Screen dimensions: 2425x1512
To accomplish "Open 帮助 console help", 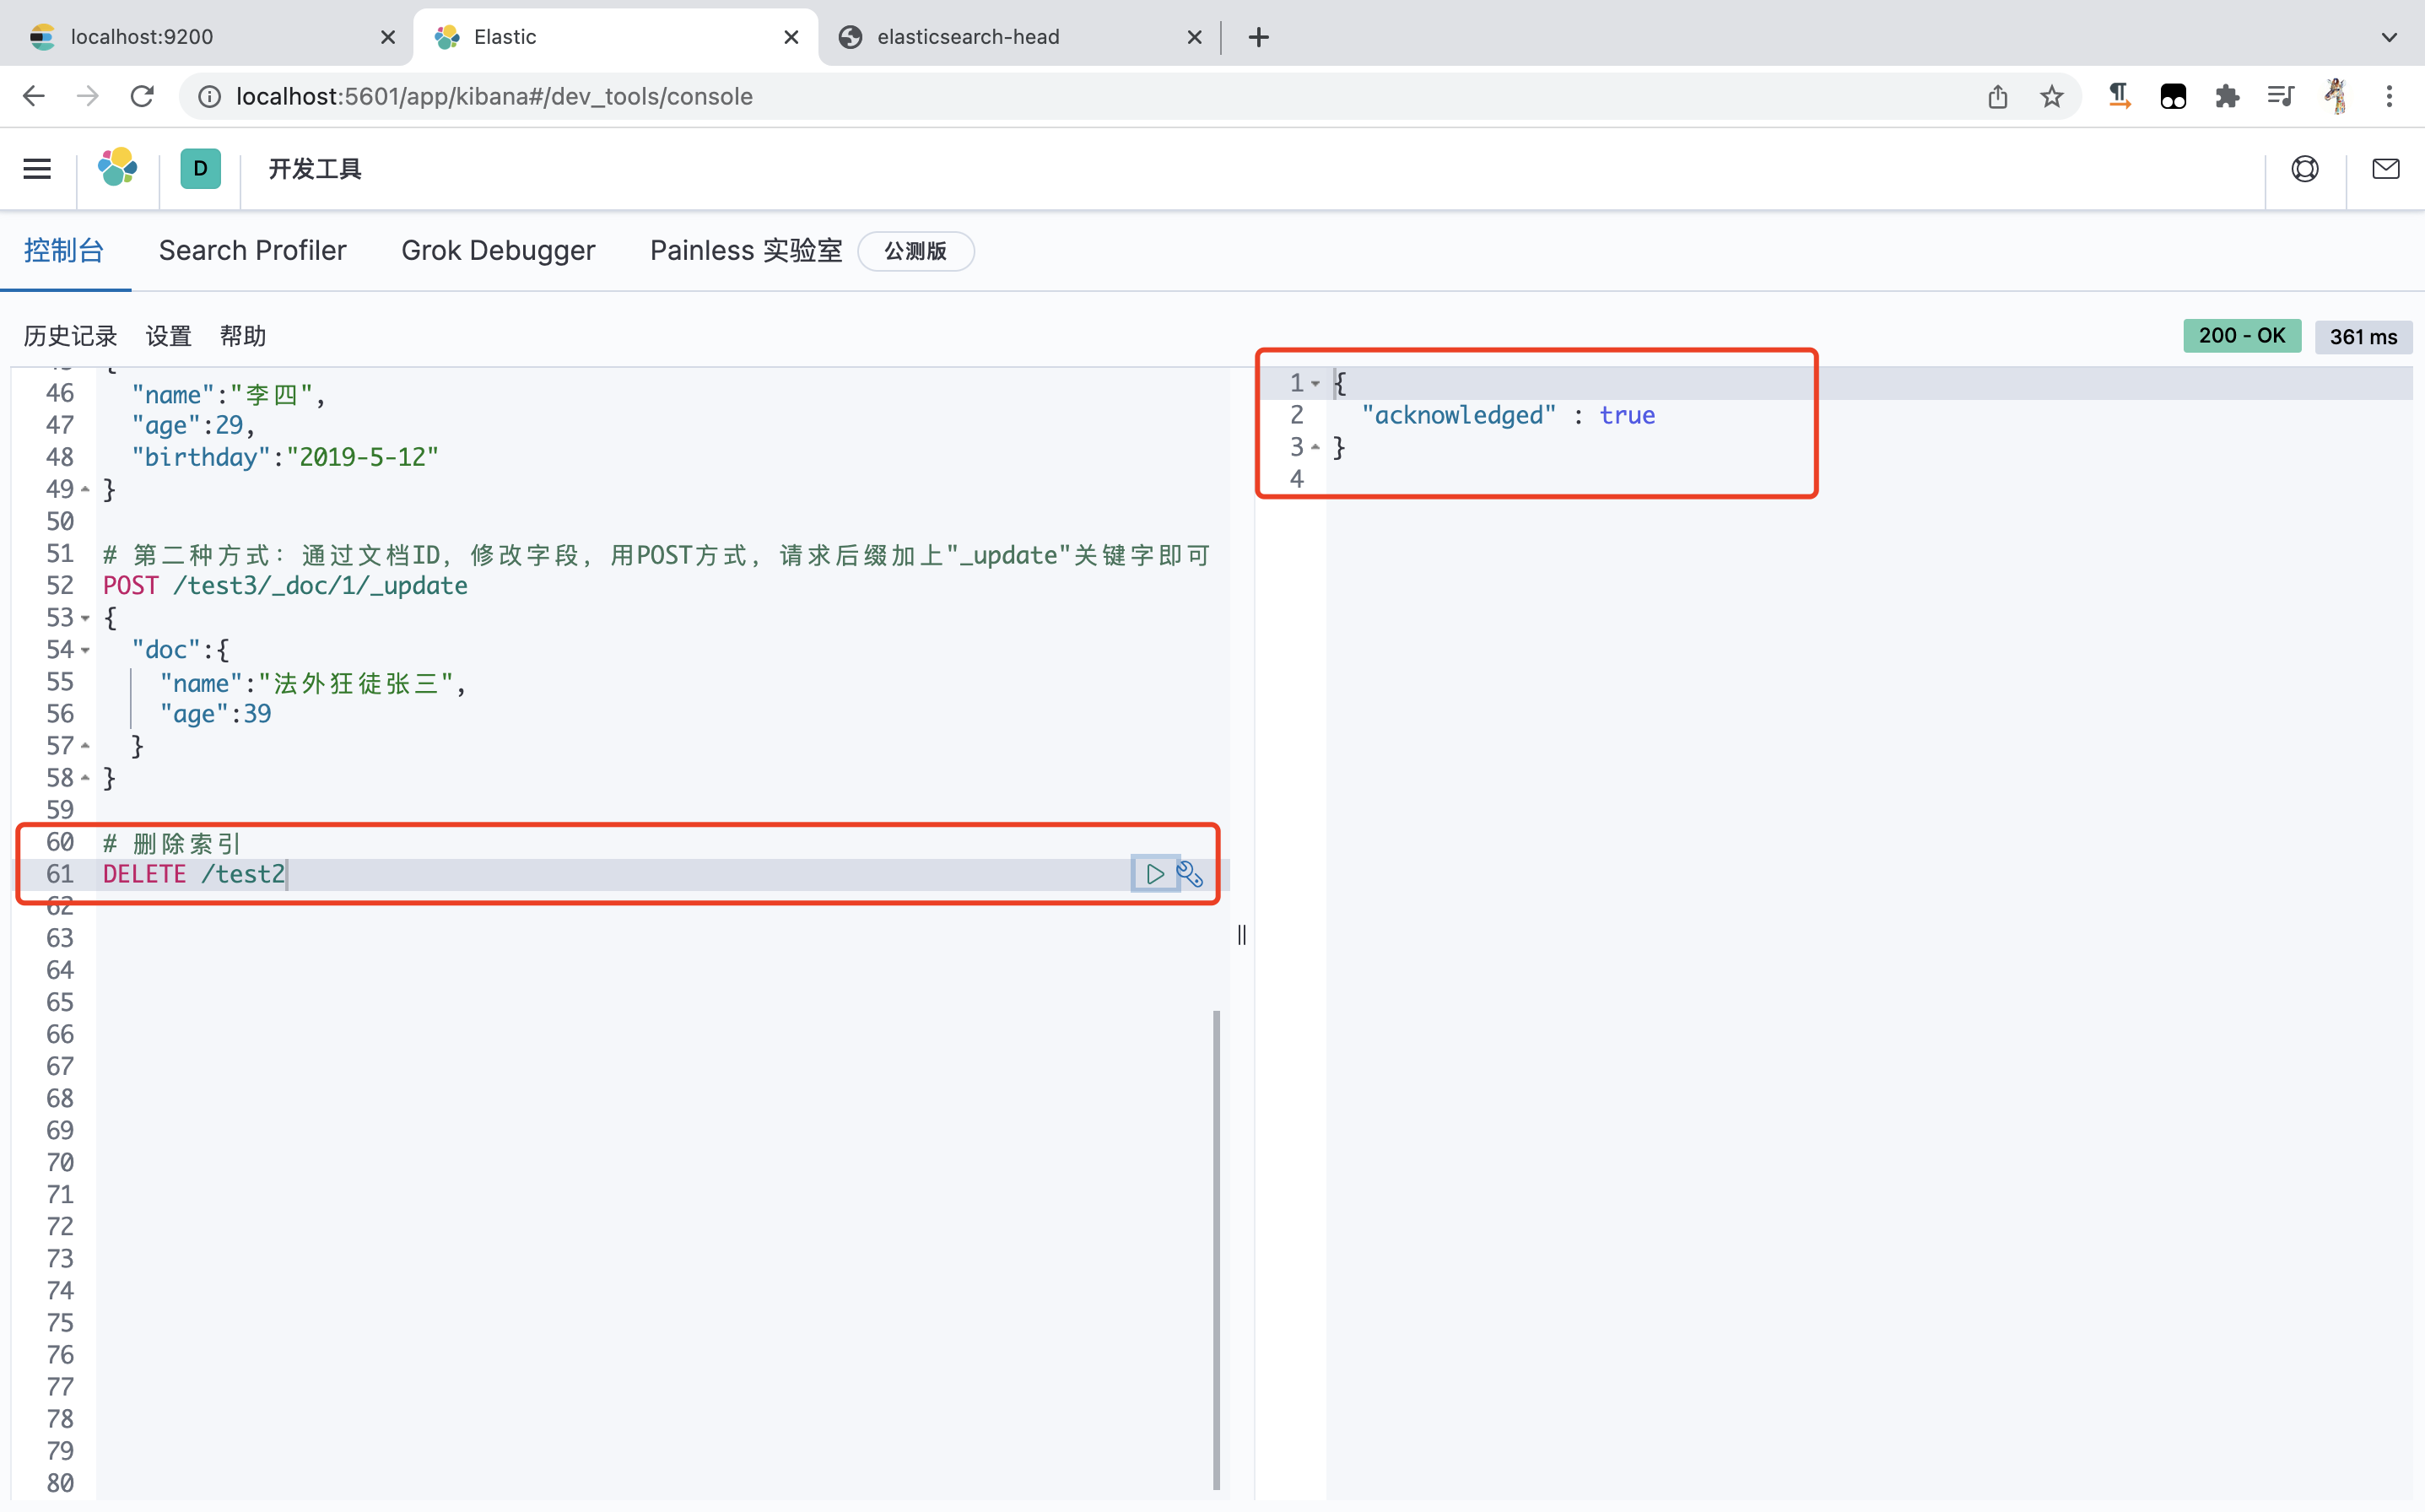I will (243, 336).
